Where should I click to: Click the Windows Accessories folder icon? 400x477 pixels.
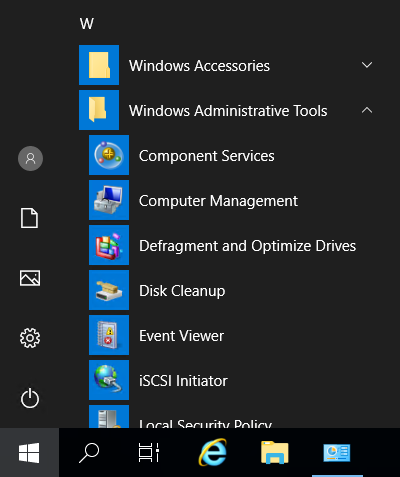[99, 65]
